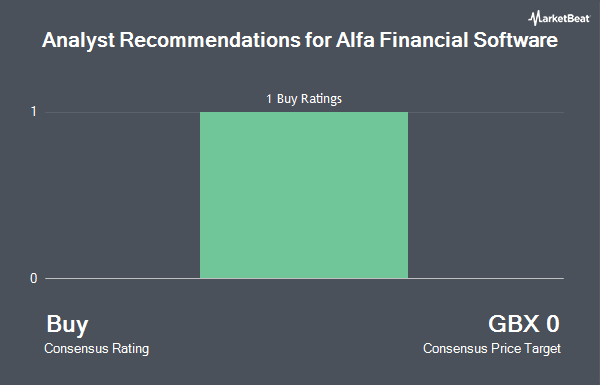Viewport: 600px width, 385px height.
Task: Click the '1 Buy Ratings' bar label
Action: pos(304,99)
